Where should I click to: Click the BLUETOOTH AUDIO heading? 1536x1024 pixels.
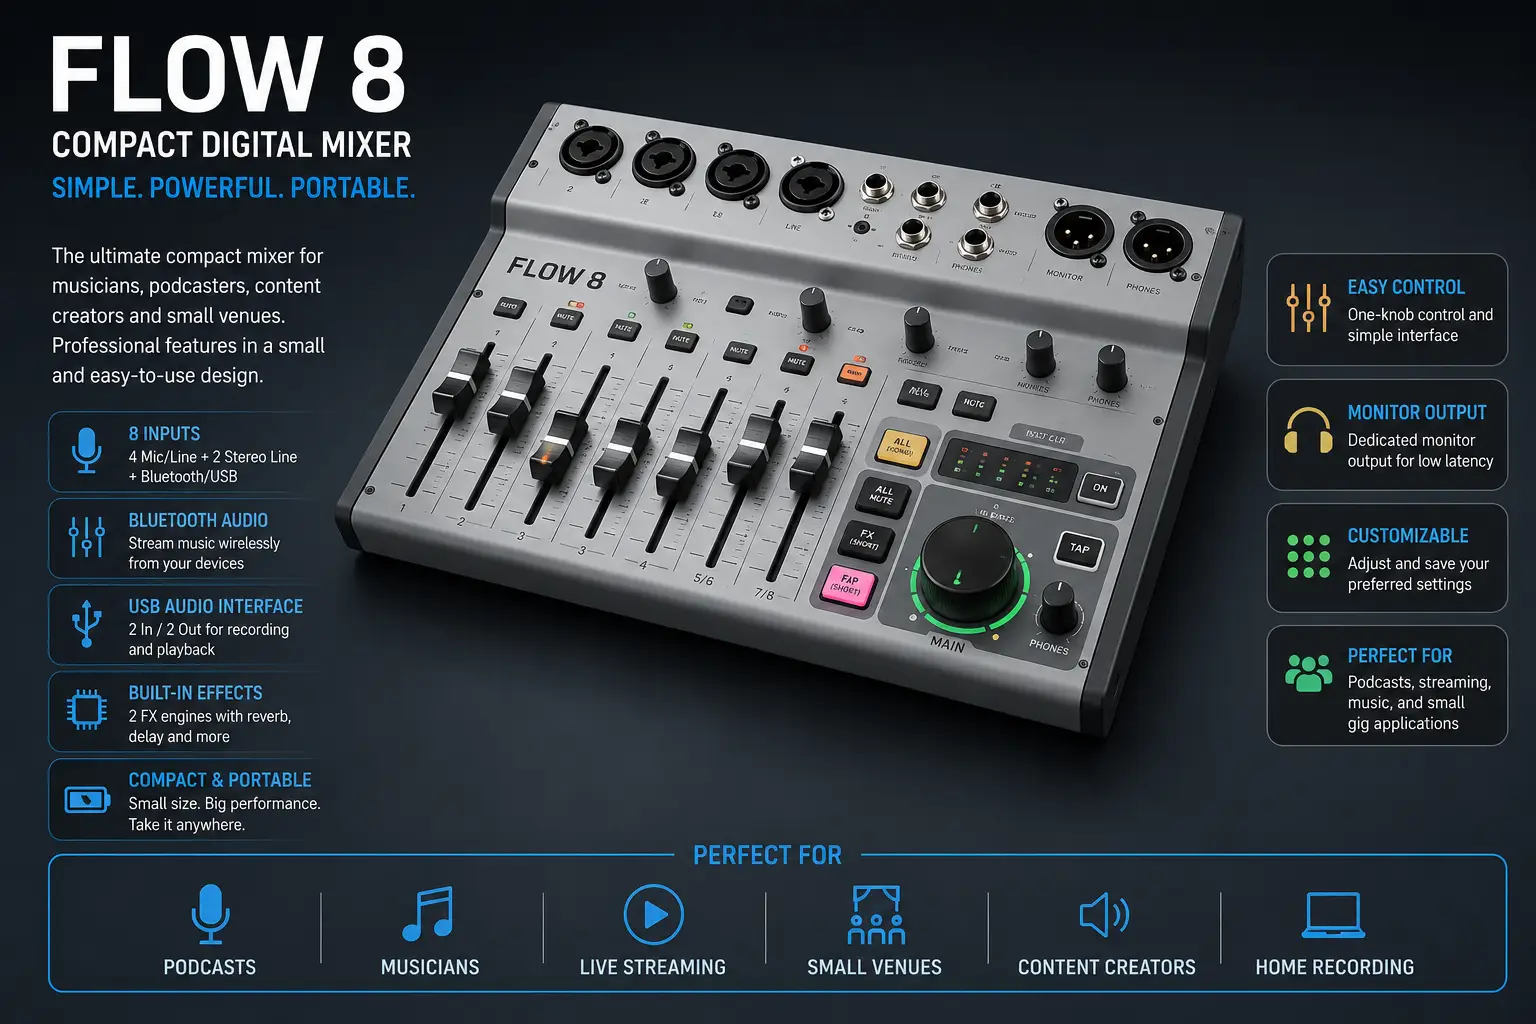198,520
